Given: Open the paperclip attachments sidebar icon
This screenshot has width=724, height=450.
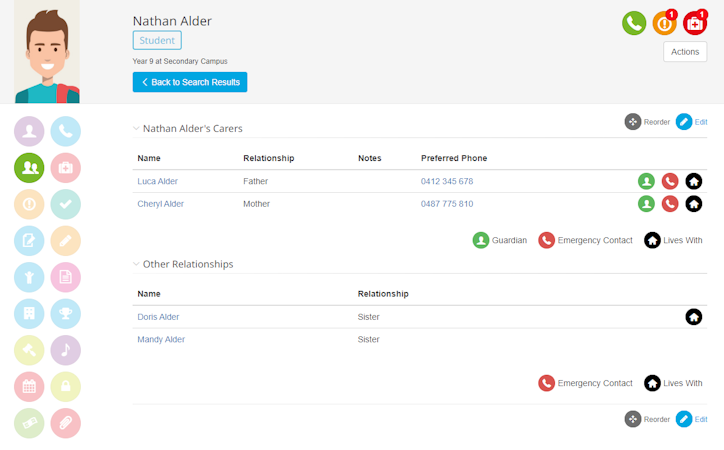Looking at the screenshot, I should click(66, 423).
